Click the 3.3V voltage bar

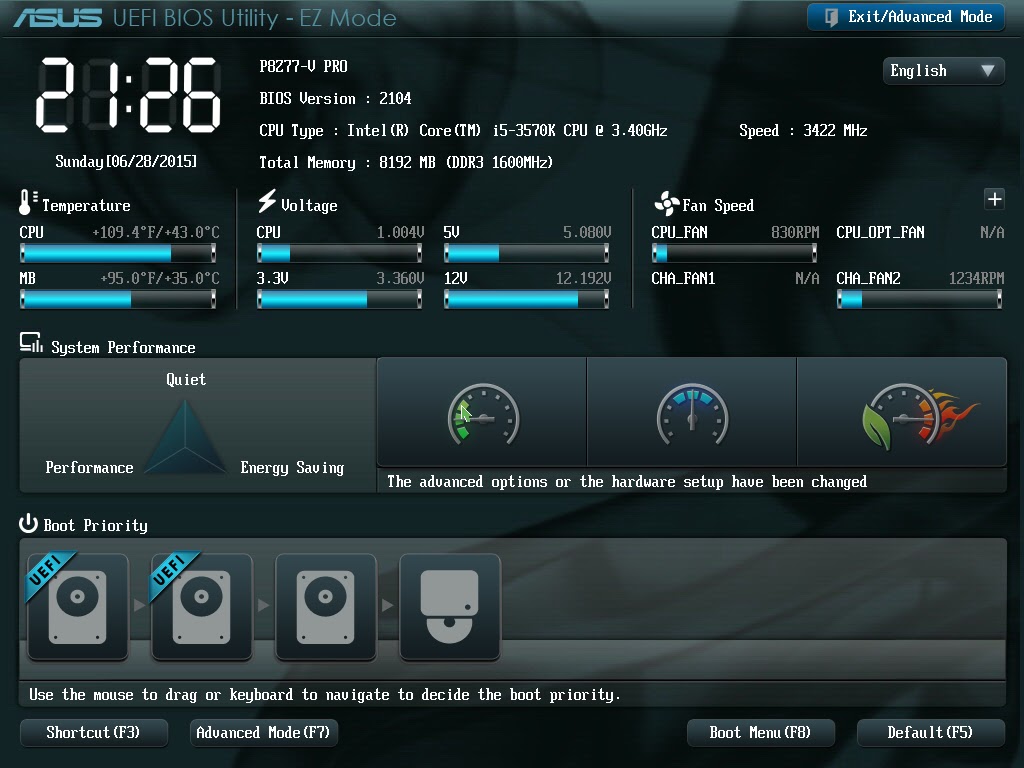pos(340,299)
